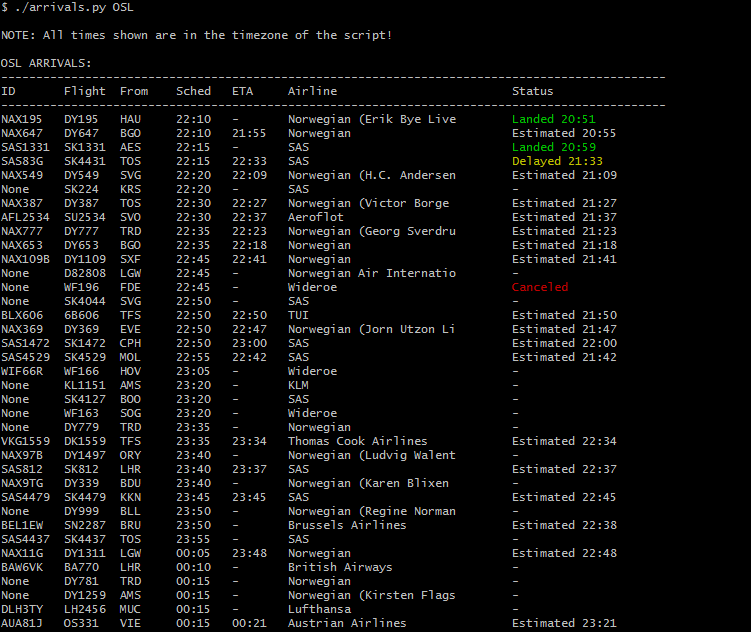Select the green 'Landed 20:59' status
The height and width of the screenshot is (632, 751).
[554, 147]
